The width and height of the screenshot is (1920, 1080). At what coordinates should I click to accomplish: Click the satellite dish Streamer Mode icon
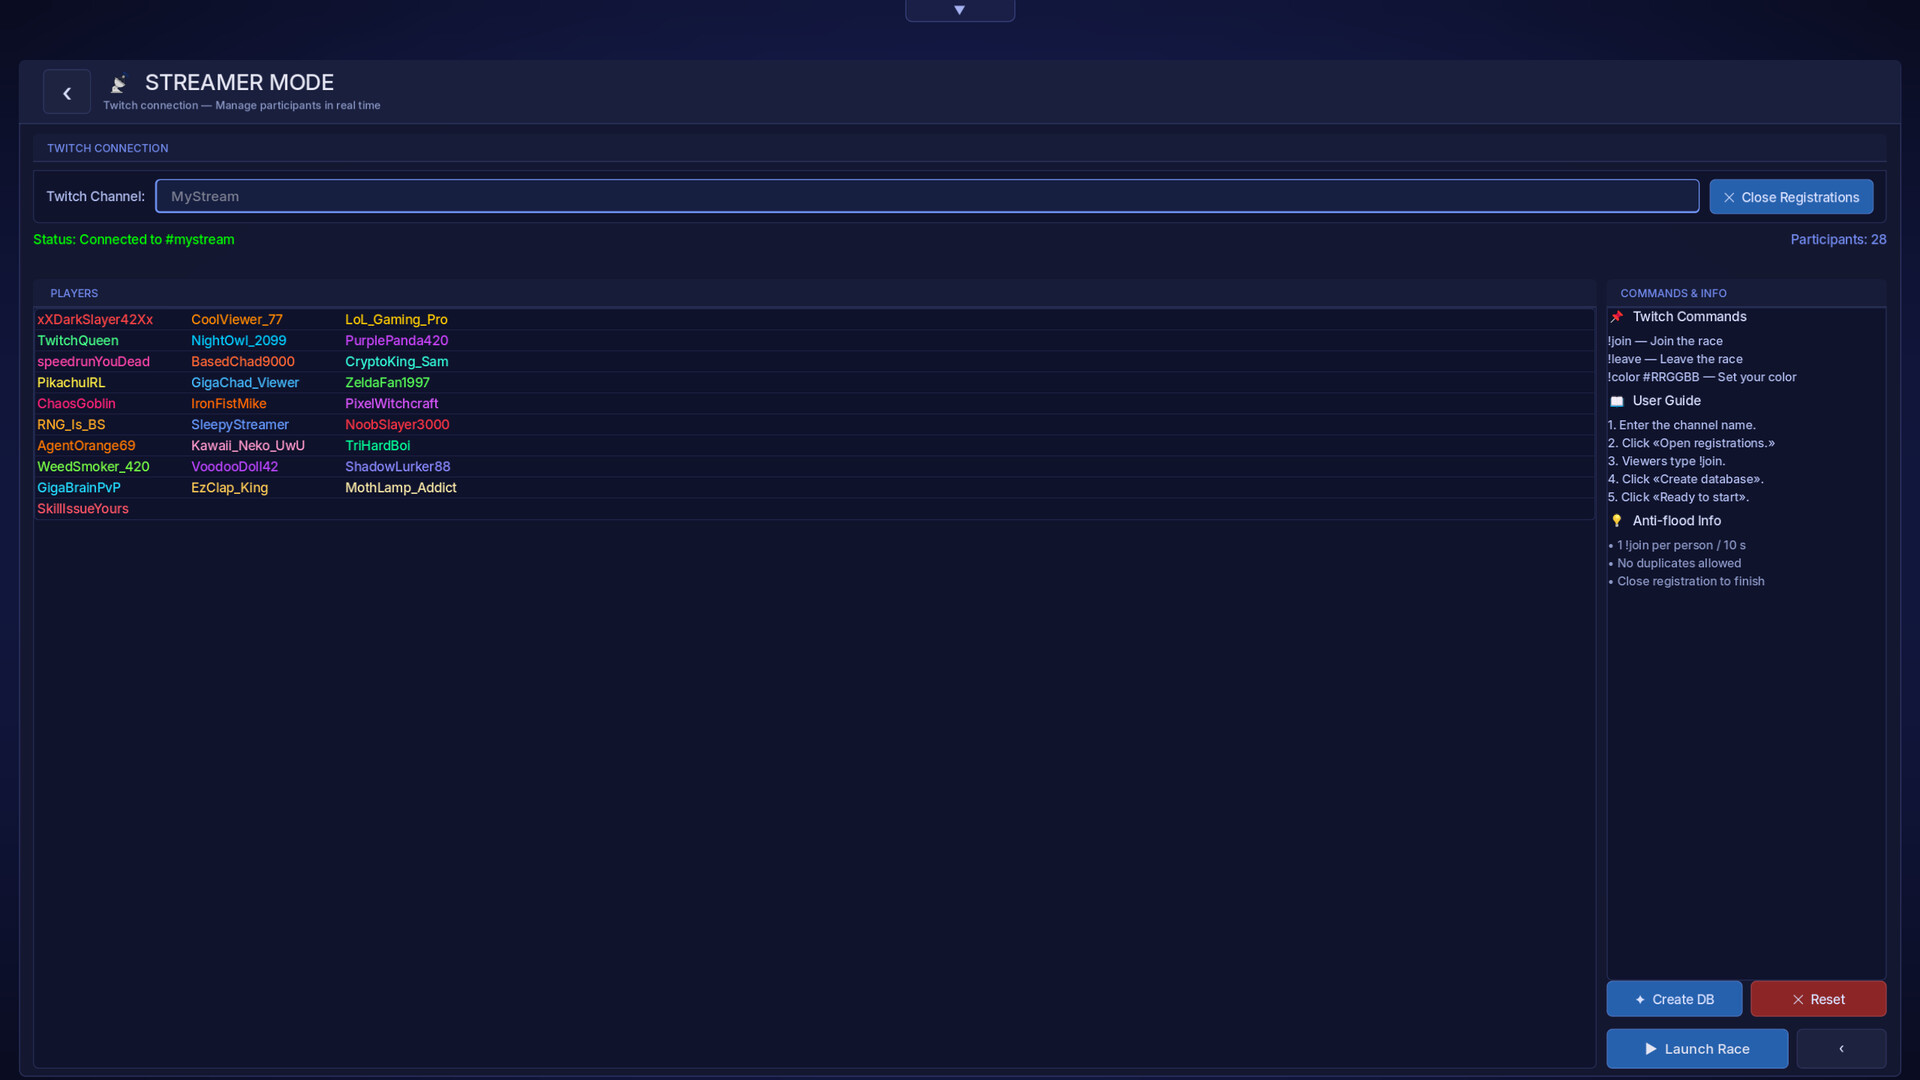pos(118,83)
